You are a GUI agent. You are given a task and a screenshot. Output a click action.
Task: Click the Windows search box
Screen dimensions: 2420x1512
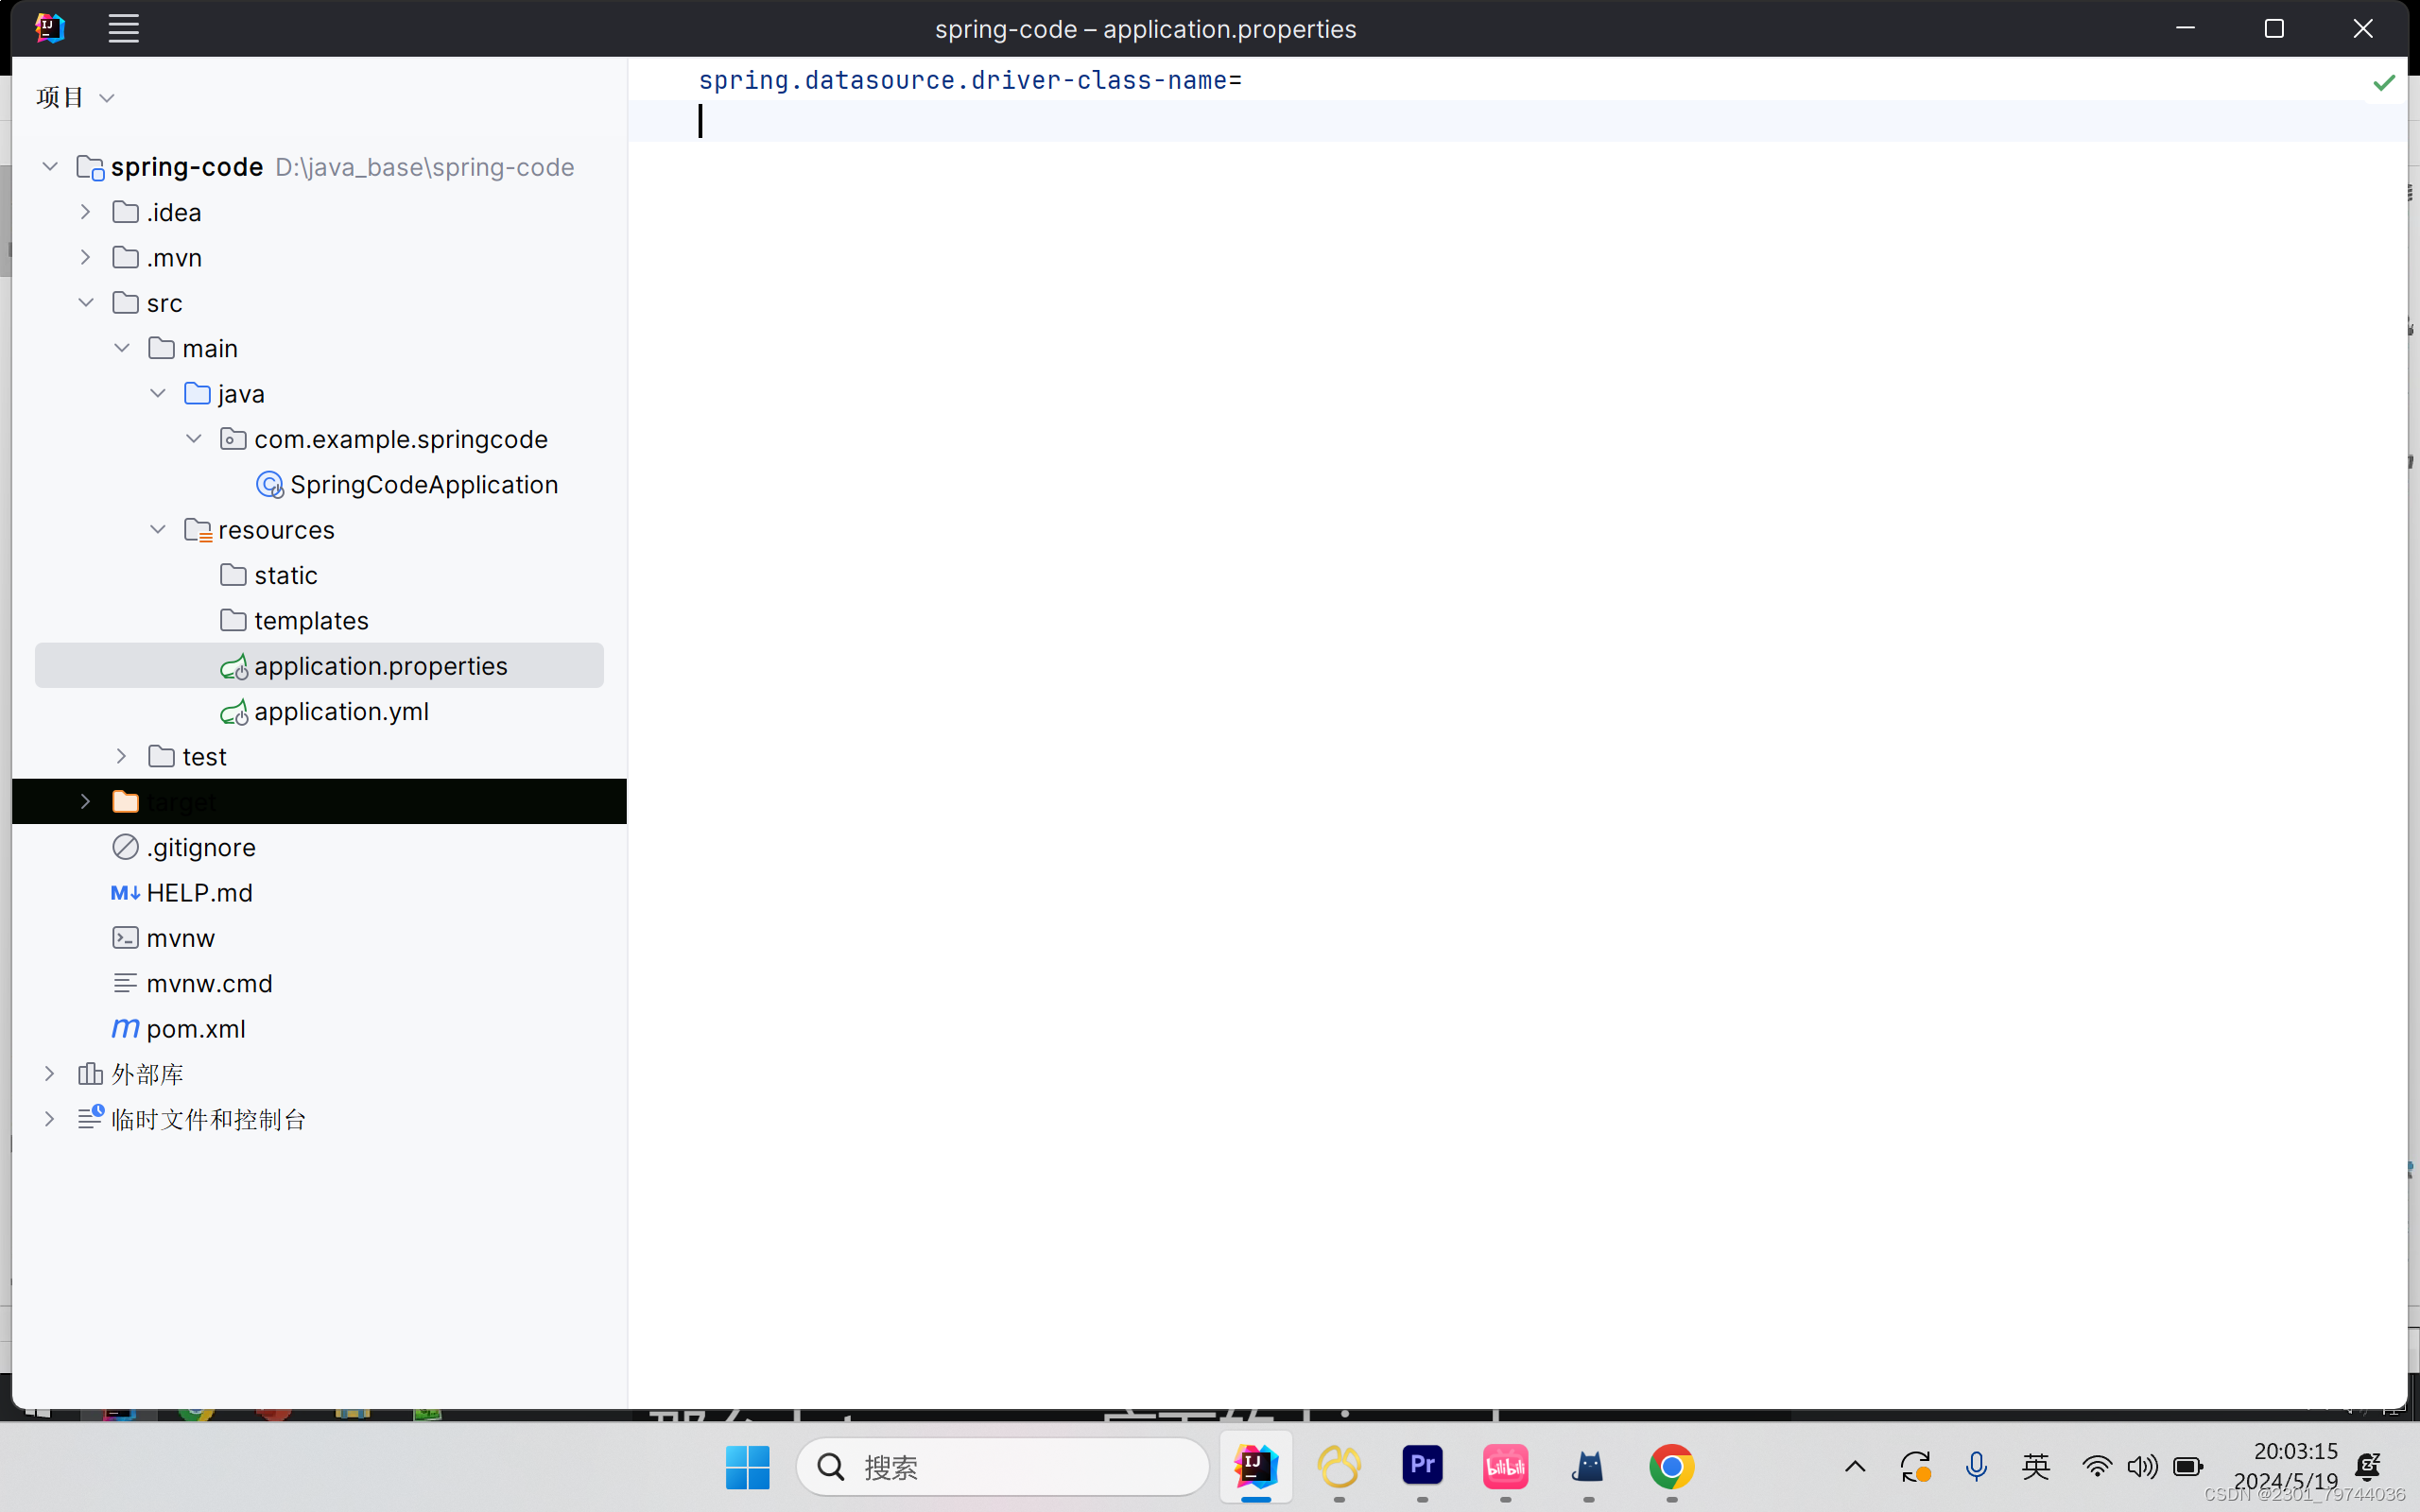click(x=1002, y=1466)
